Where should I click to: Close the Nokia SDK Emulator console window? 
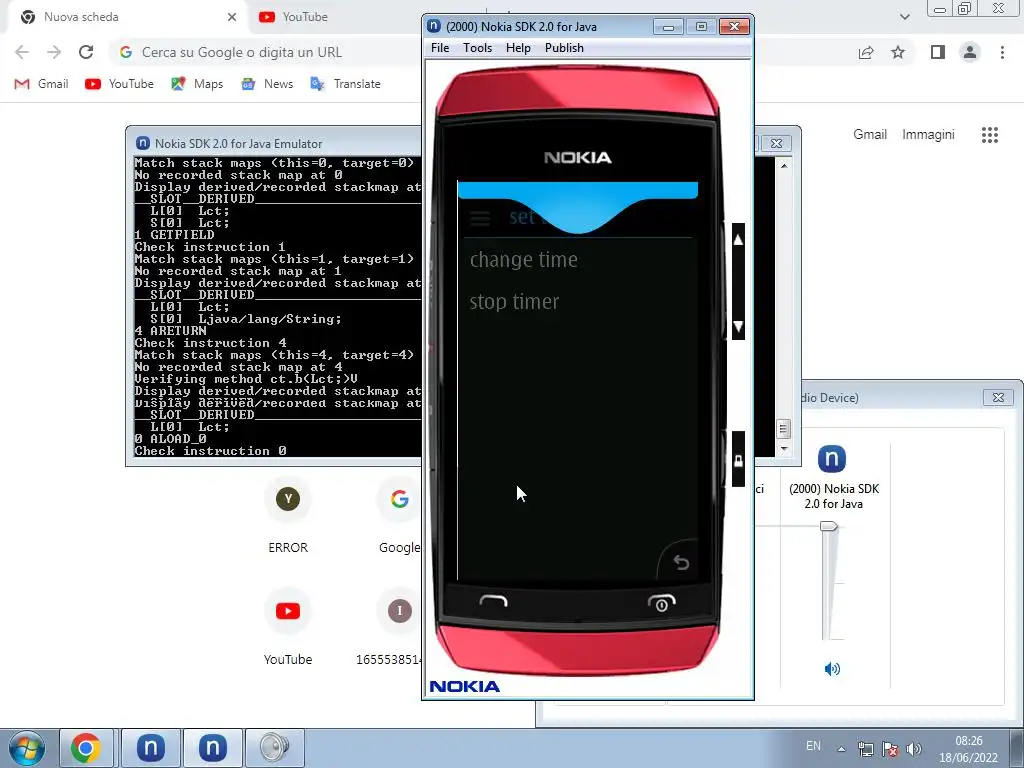coord(776,143)
